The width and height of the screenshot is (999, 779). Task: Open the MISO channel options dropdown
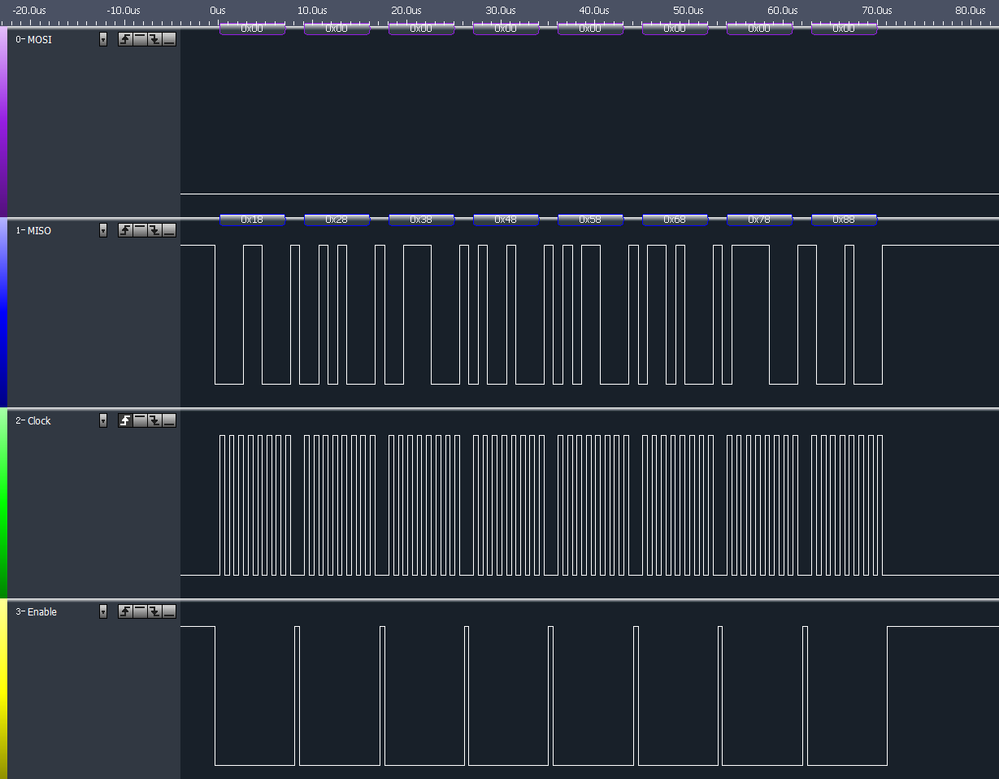[103, 229]
